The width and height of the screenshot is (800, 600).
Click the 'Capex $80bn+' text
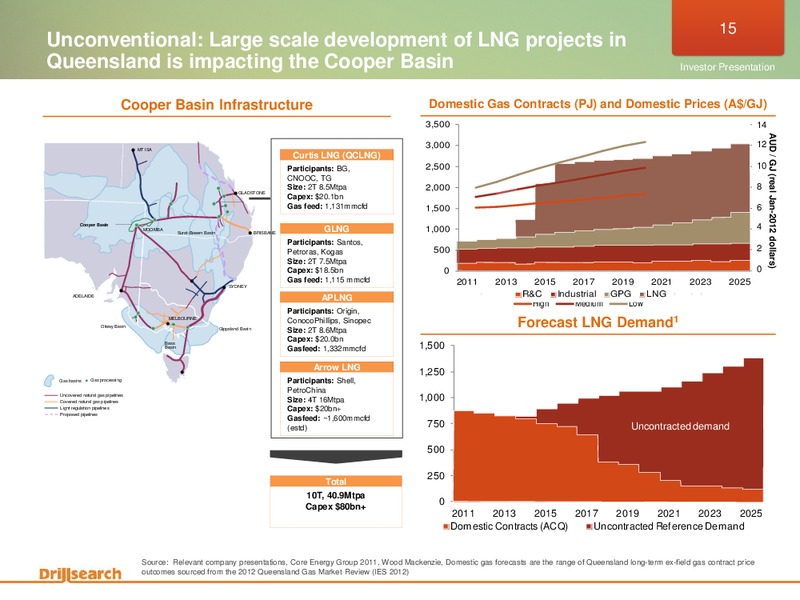pyautogui.click(x=336, y=507)
